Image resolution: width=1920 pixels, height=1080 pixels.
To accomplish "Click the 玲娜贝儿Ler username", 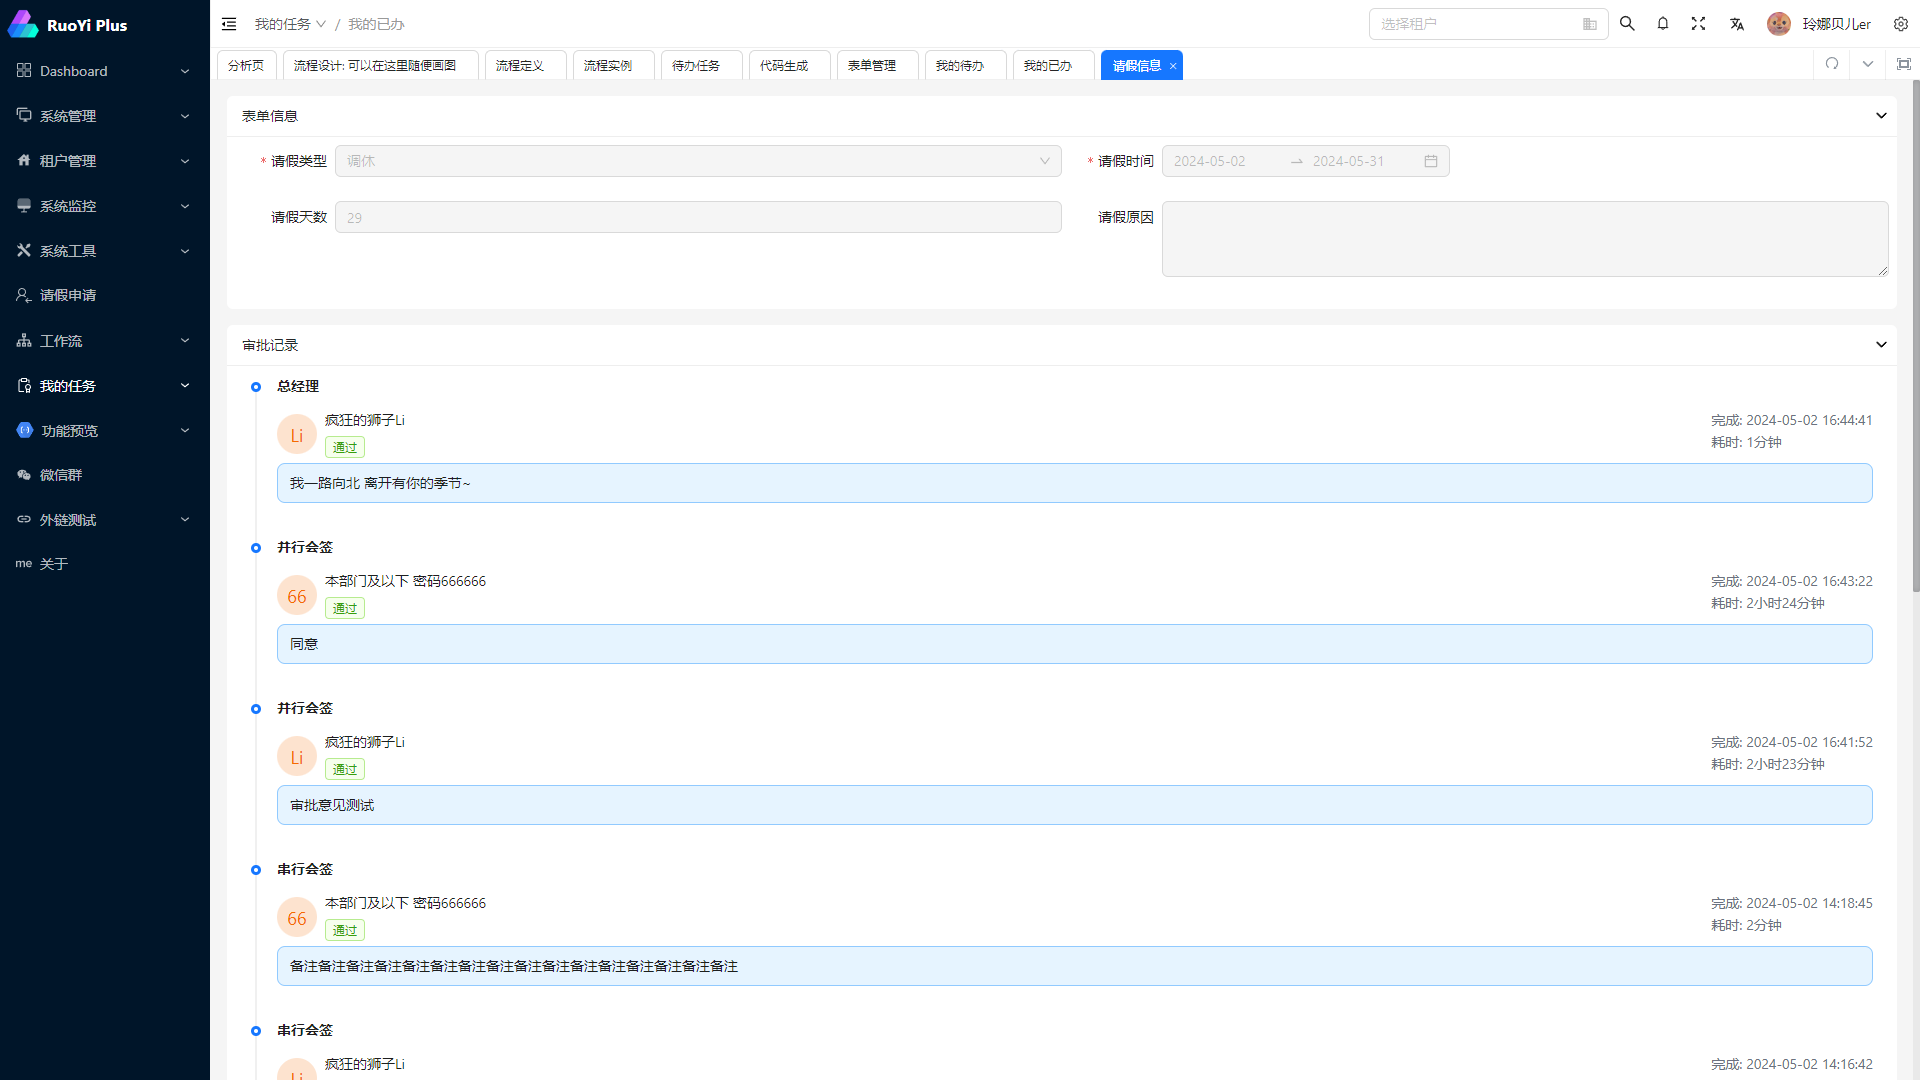I will pos(1836,24).
